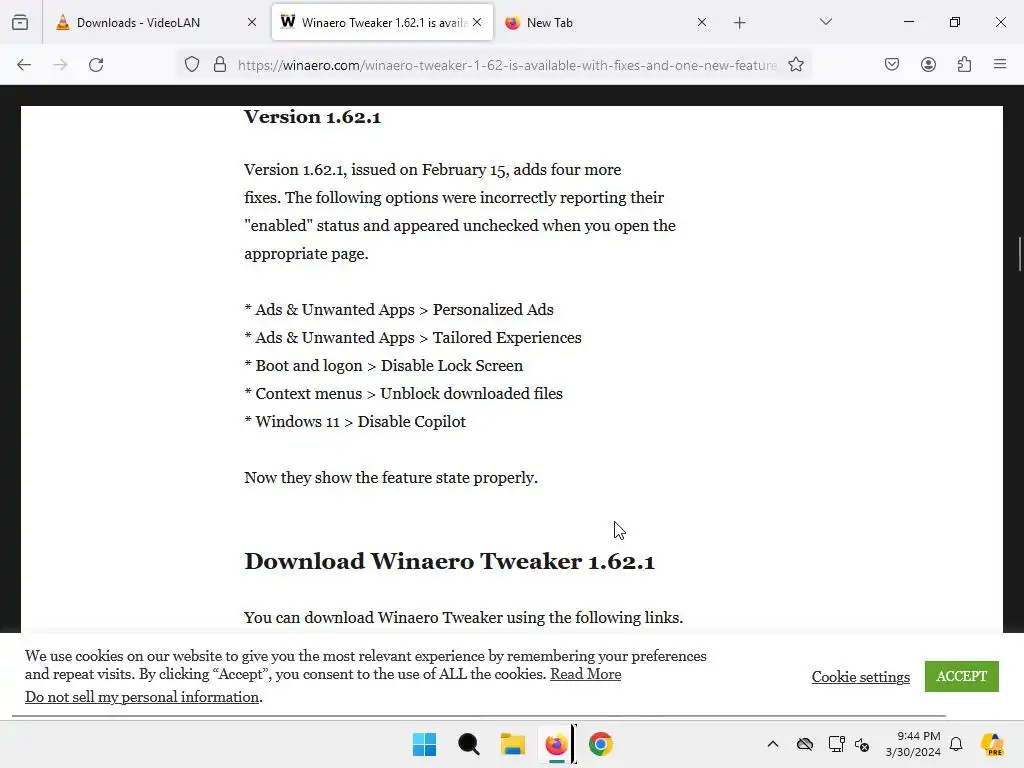Screen dimensions: 1024x768
Task: Open the clock showing 9:44 PM
Action: pyautogui.click(x=913, y=744)
